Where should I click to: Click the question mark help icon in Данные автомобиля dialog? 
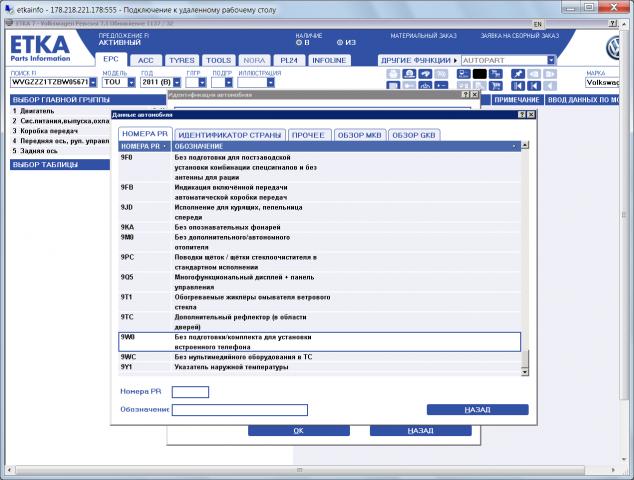[x=522, y=115]
